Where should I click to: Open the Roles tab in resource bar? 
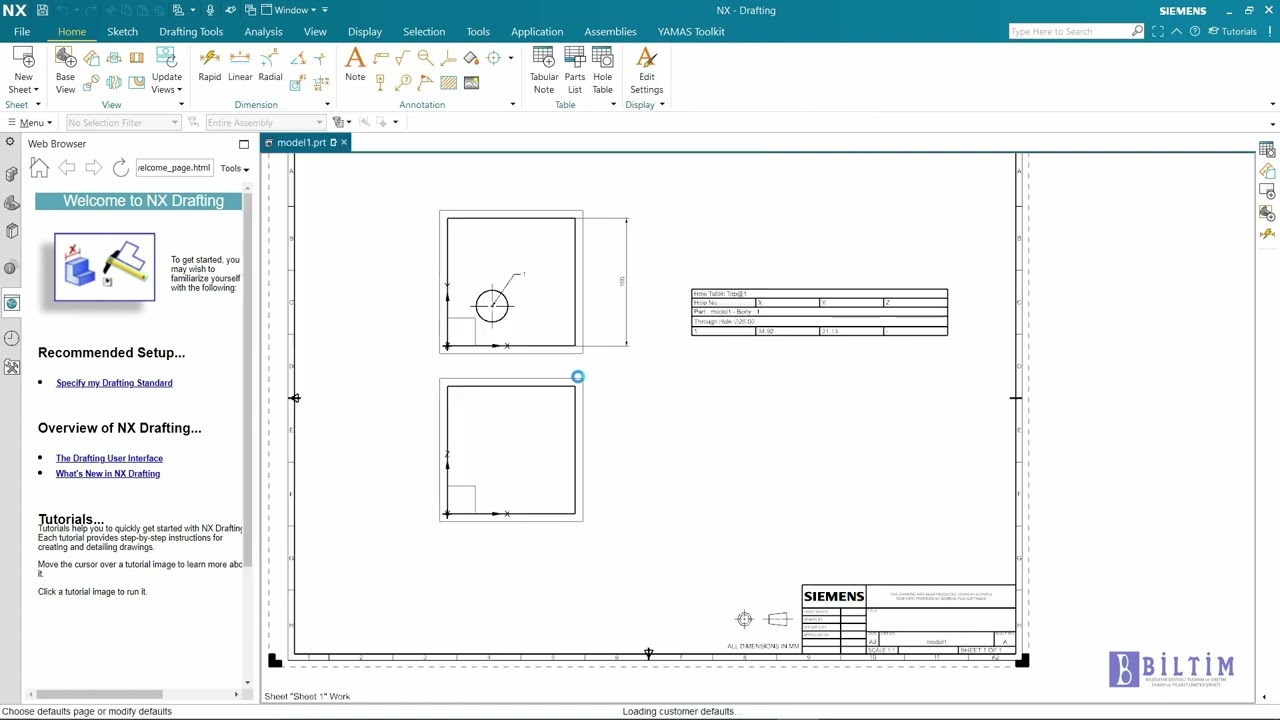11,368
